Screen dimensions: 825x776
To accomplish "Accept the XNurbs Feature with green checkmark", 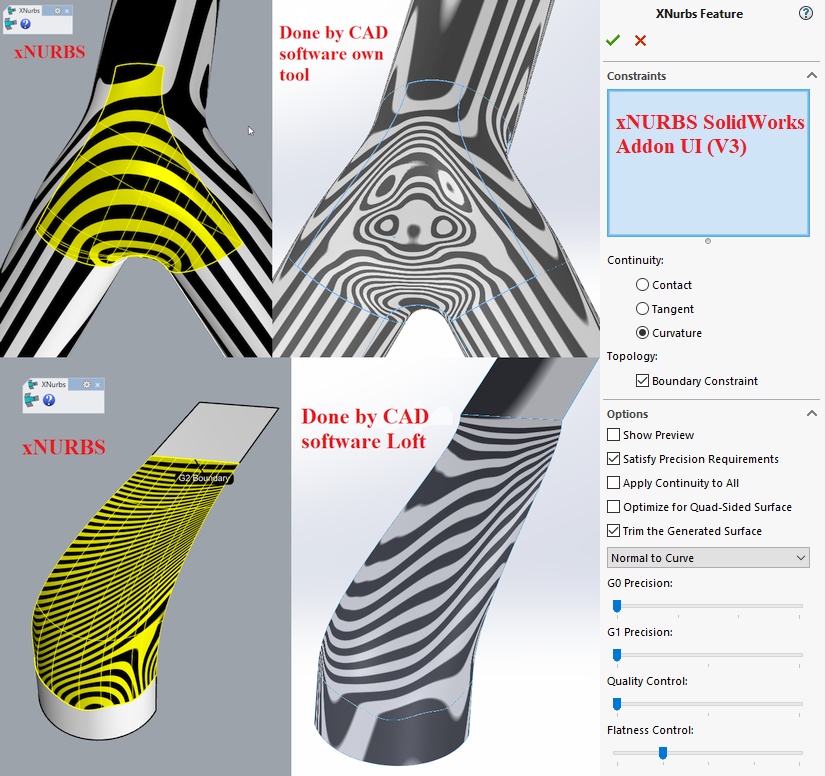I will (613, 41).
